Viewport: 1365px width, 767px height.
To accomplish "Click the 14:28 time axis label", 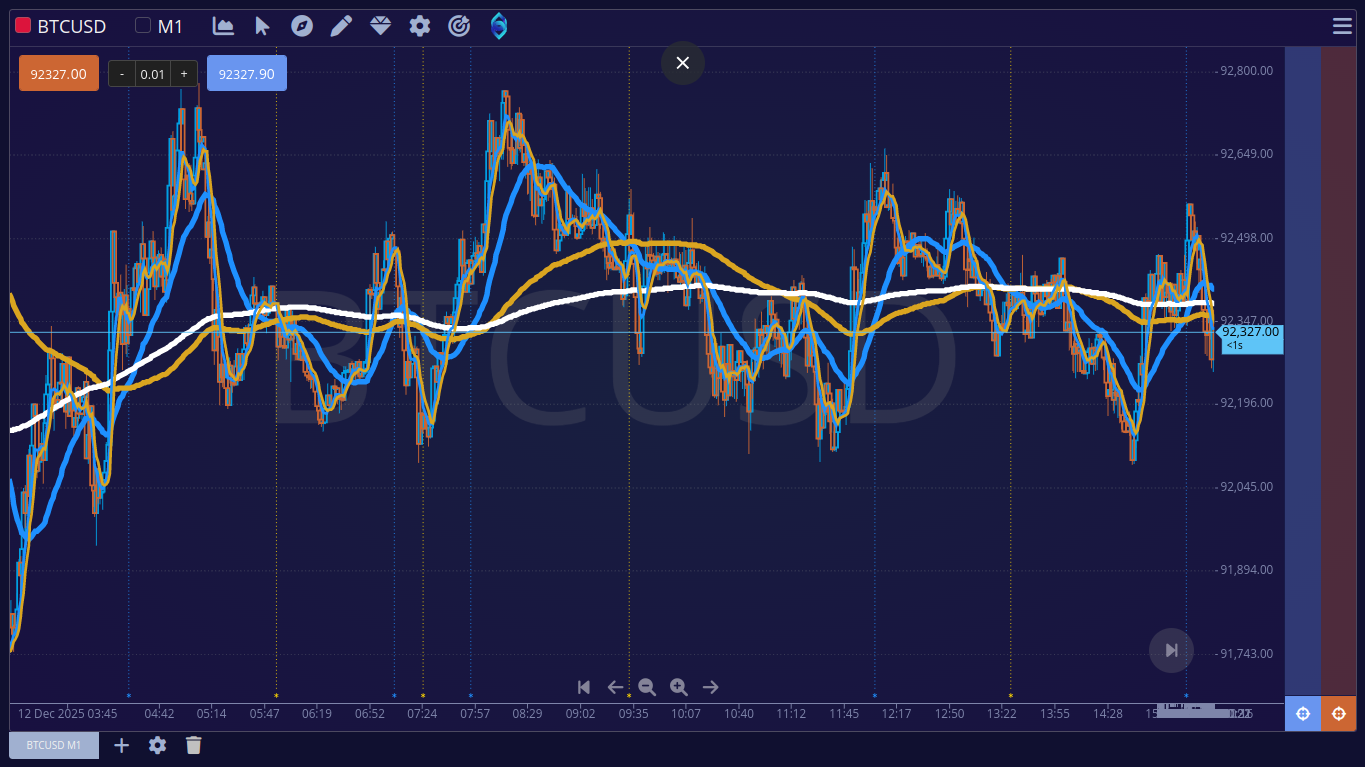I will click(1108, 714).
